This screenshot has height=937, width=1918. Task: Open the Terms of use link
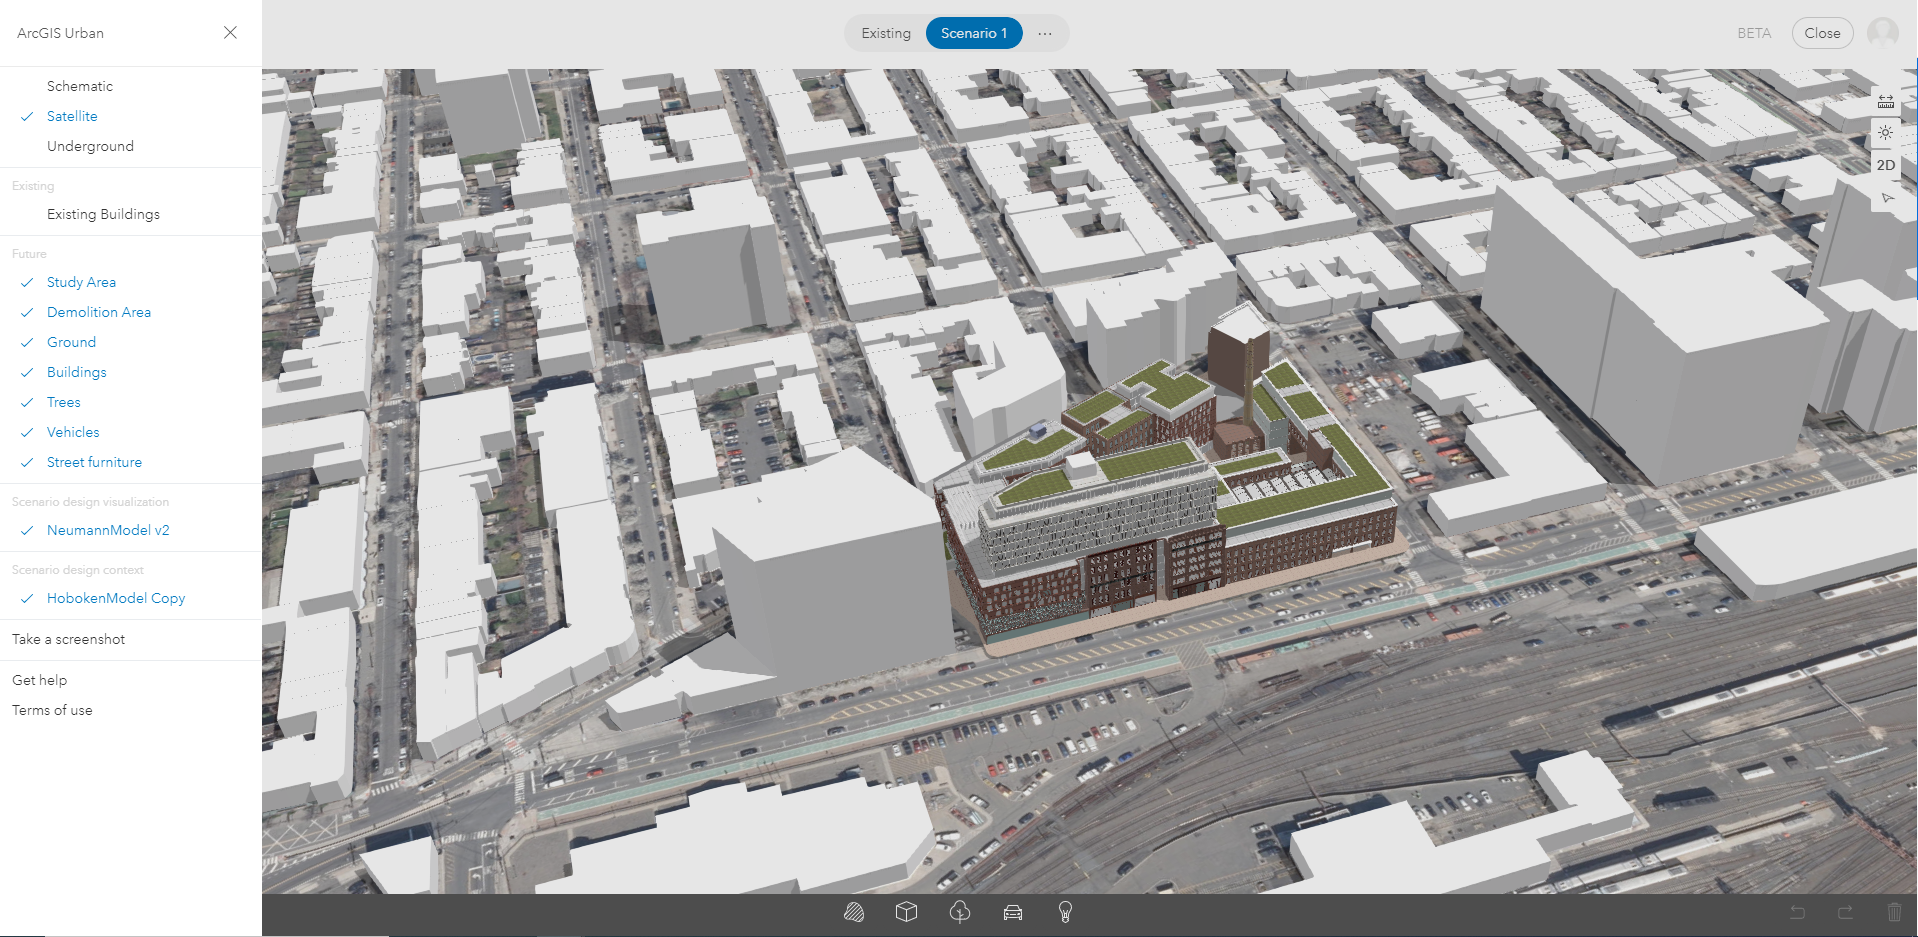52,710
